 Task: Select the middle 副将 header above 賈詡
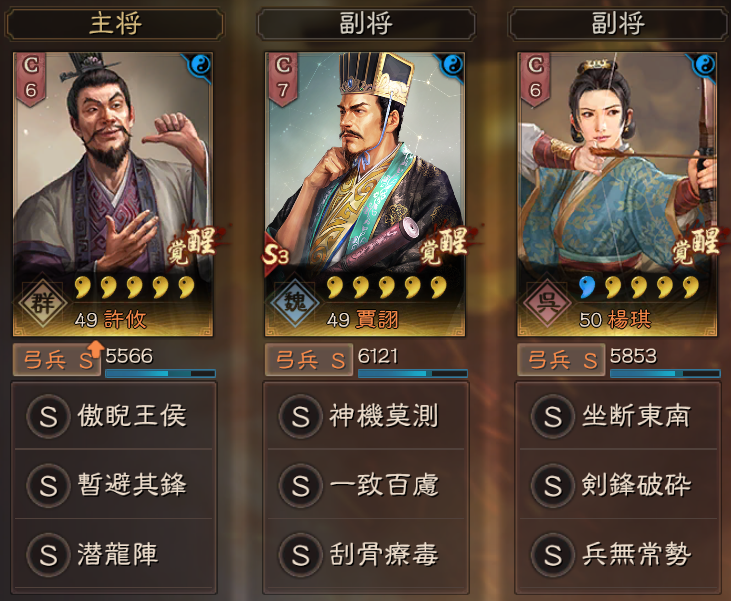(366, 24)
